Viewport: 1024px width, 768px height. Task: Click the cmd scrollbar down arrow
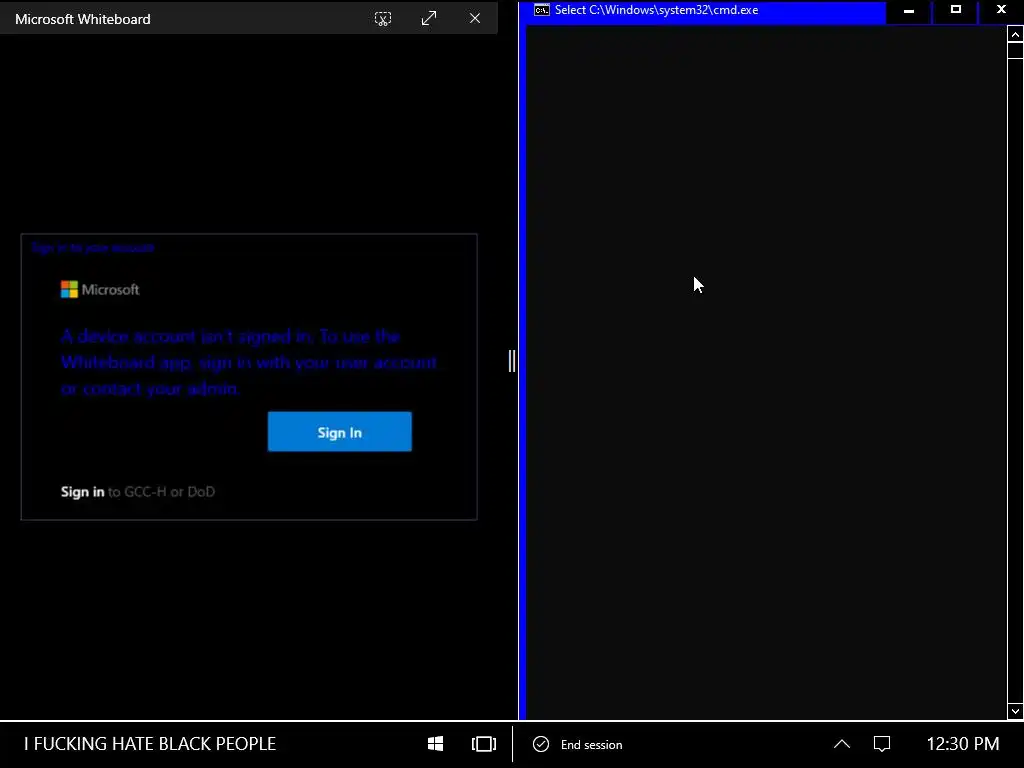(x=1015, y=711)
